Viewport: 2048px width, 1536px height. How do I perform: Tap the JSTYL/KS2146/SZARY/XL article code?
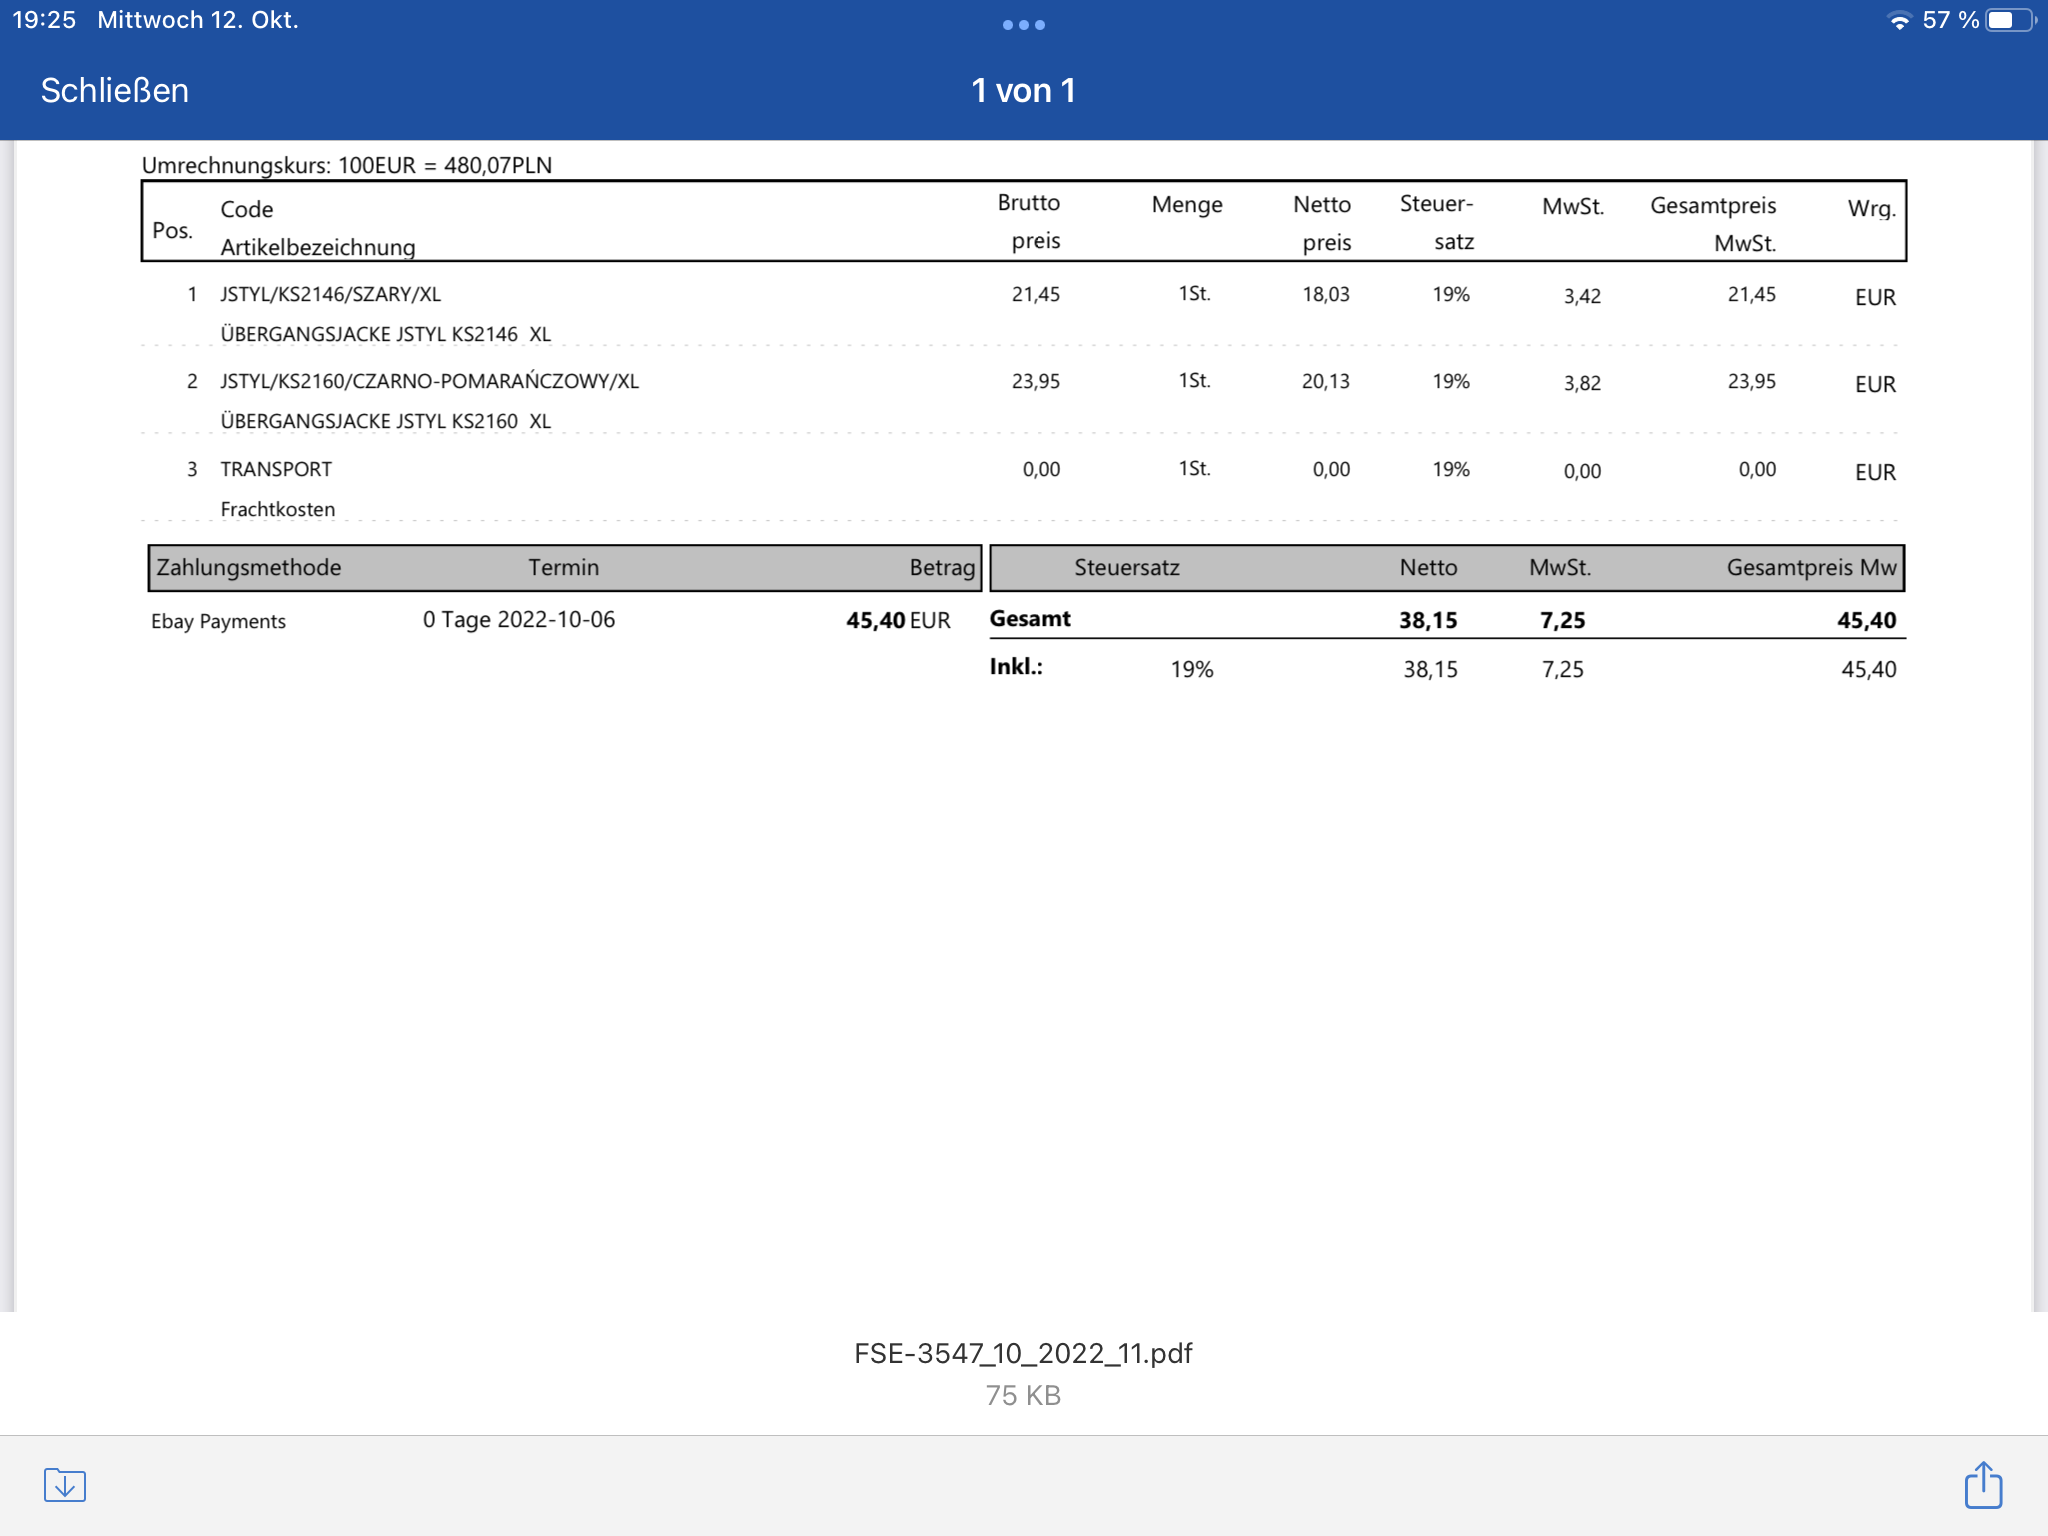point(330,294)
